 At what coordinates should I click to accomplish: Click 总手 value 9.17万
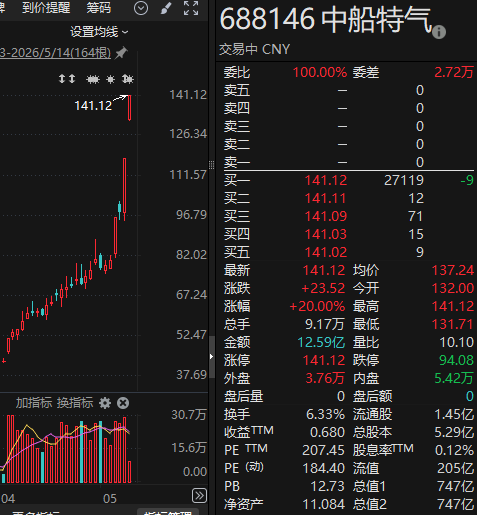coord(325,324)
